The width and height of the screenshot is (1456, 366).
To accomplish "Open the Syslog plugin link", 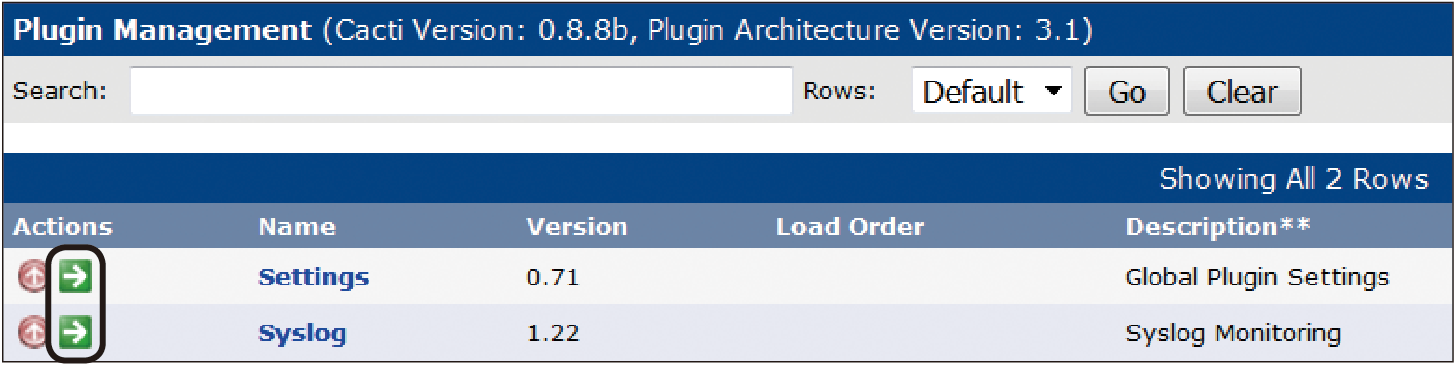I will click(x=303, y=332).
